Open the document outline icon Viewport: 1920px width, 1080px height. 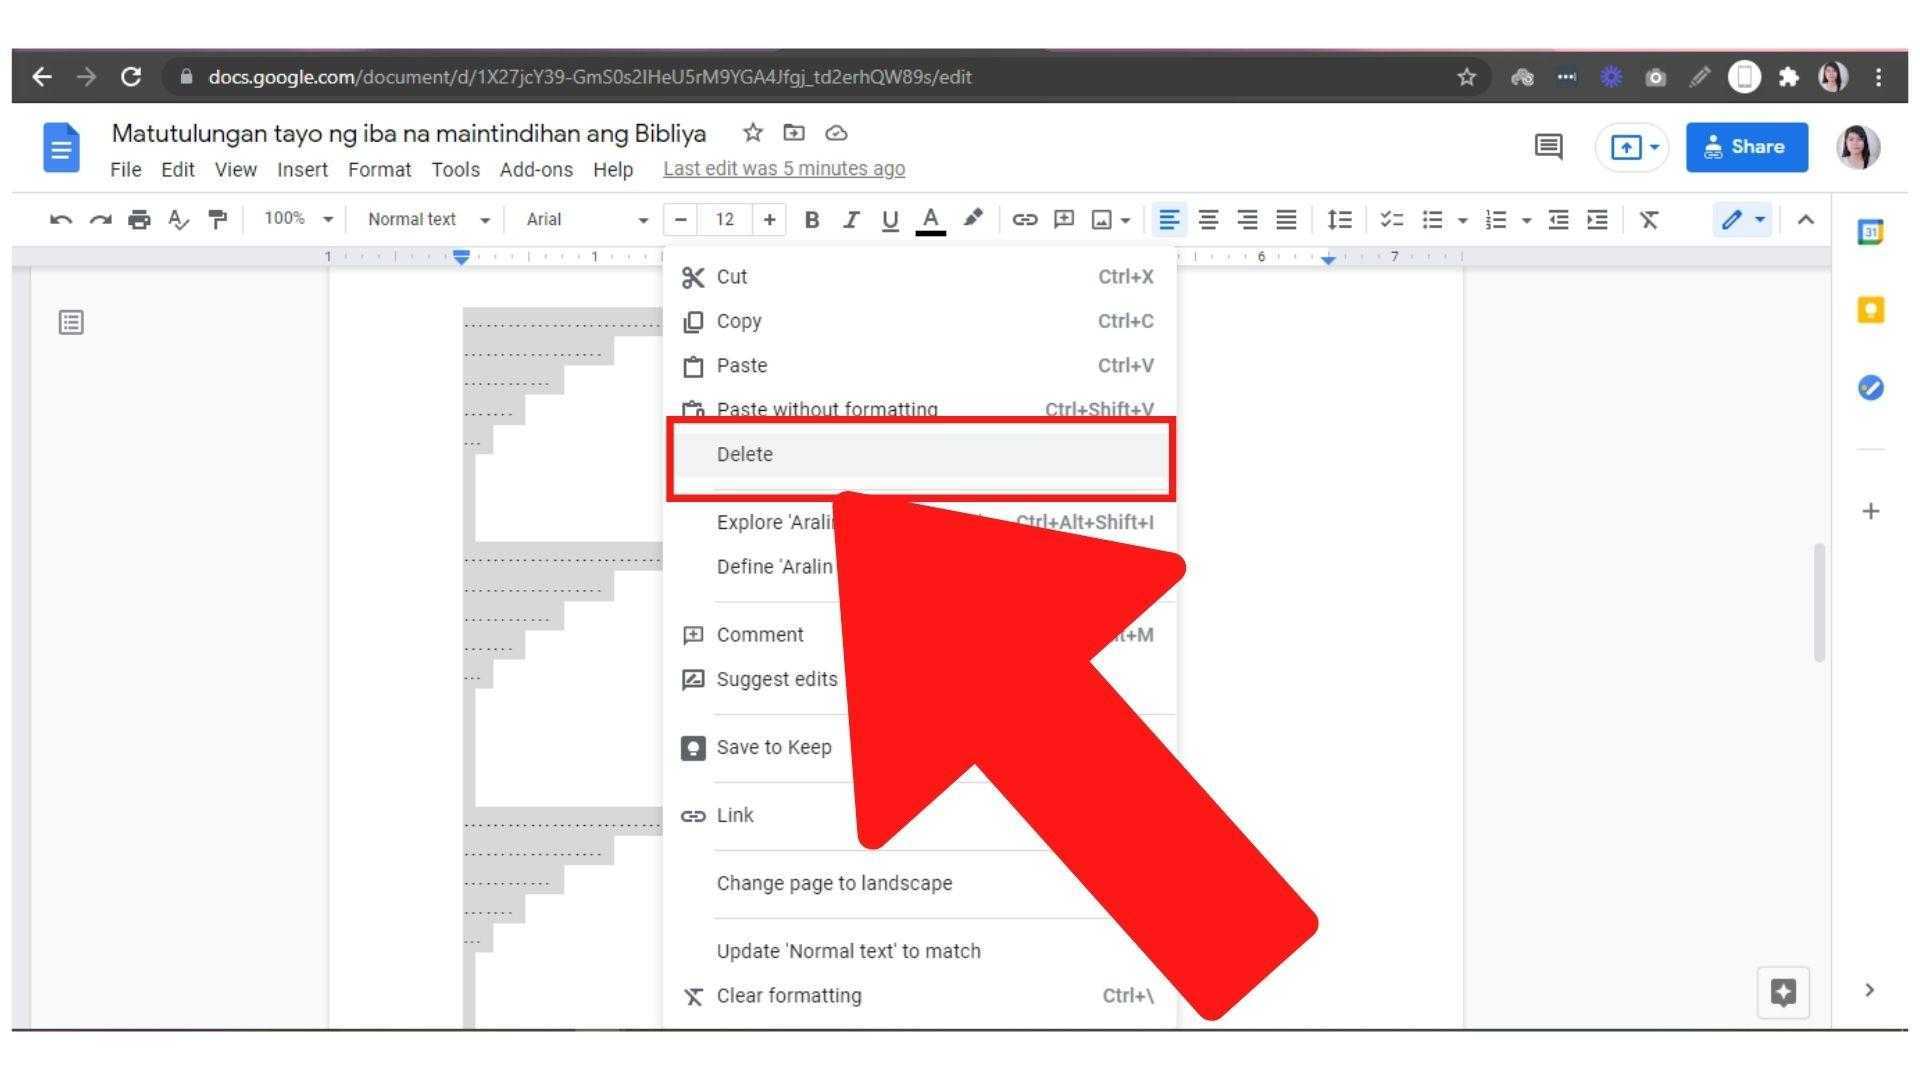pyautogui.click(x=71, y=322)
